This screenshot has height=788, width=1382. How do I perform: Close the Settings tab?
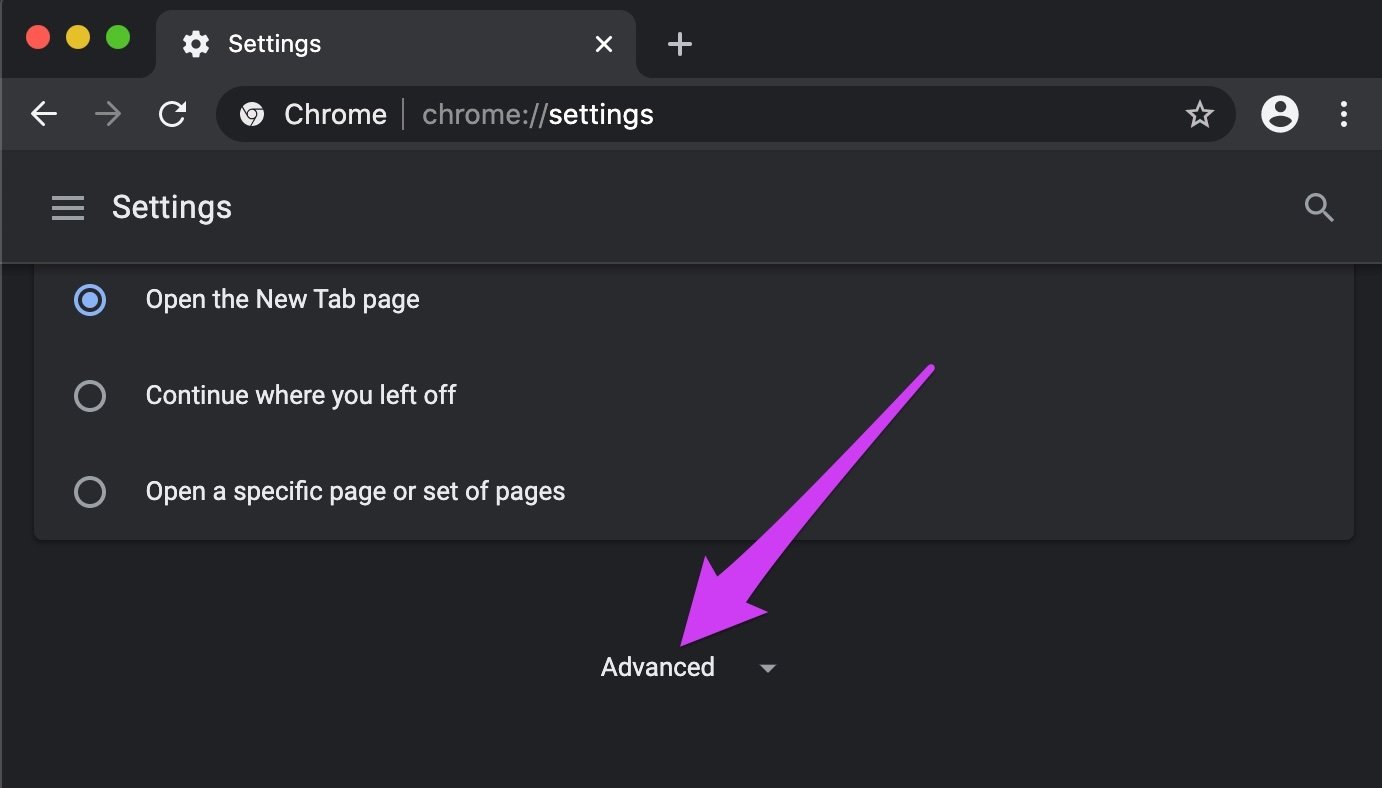(603, 44)
